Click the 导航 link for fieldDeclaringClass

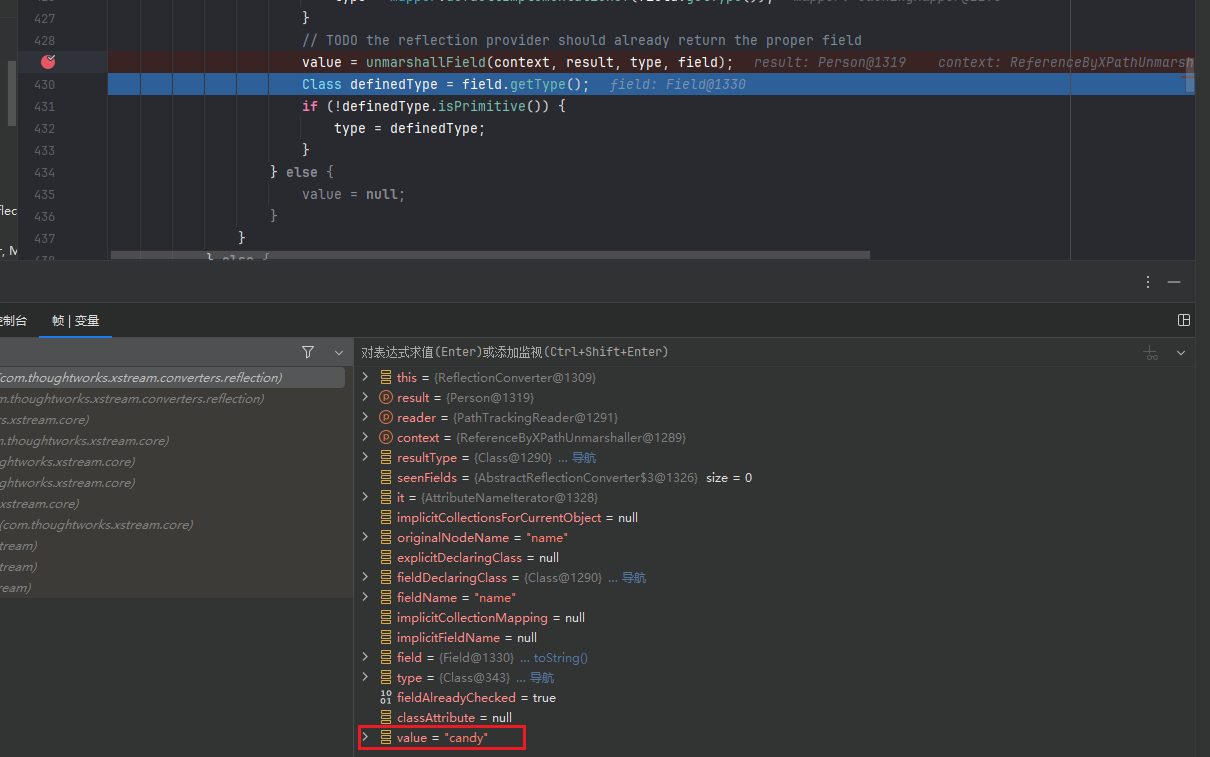click(633, 578)
